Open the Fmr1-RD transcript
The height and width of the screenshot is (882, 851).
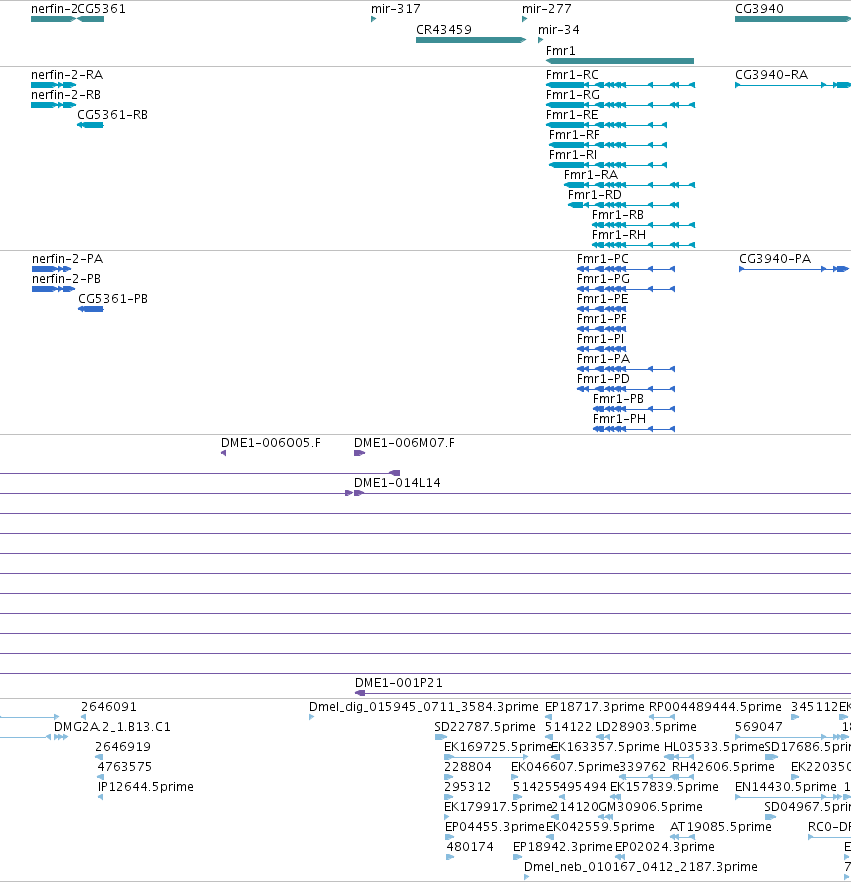tap(623, 205)
